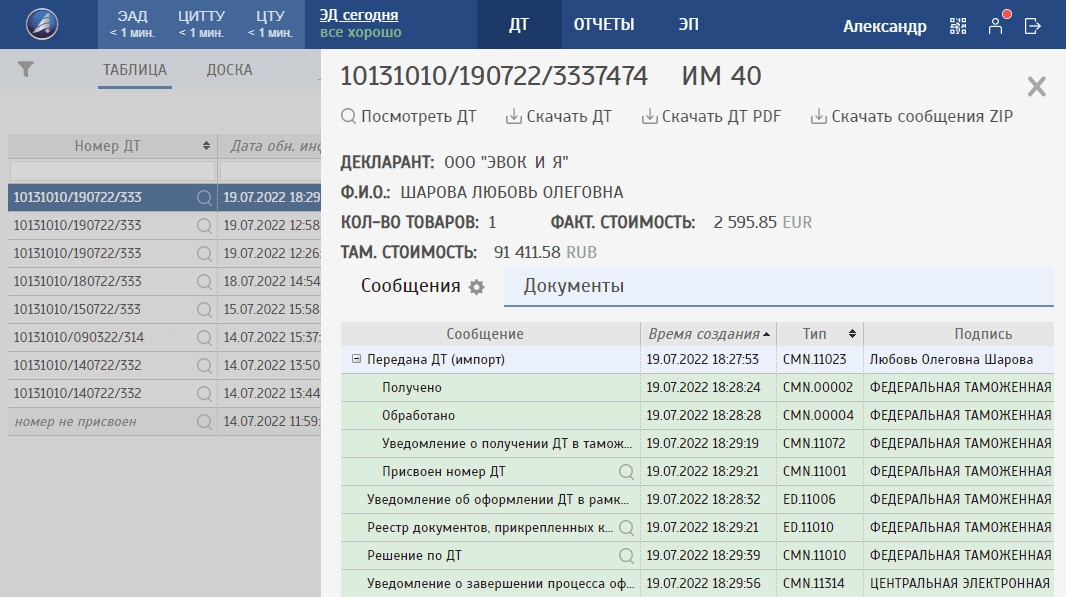This screenshot has width=1066, height=597.
Task: Click the logout icon
Action: click(x=1033, y=26)
